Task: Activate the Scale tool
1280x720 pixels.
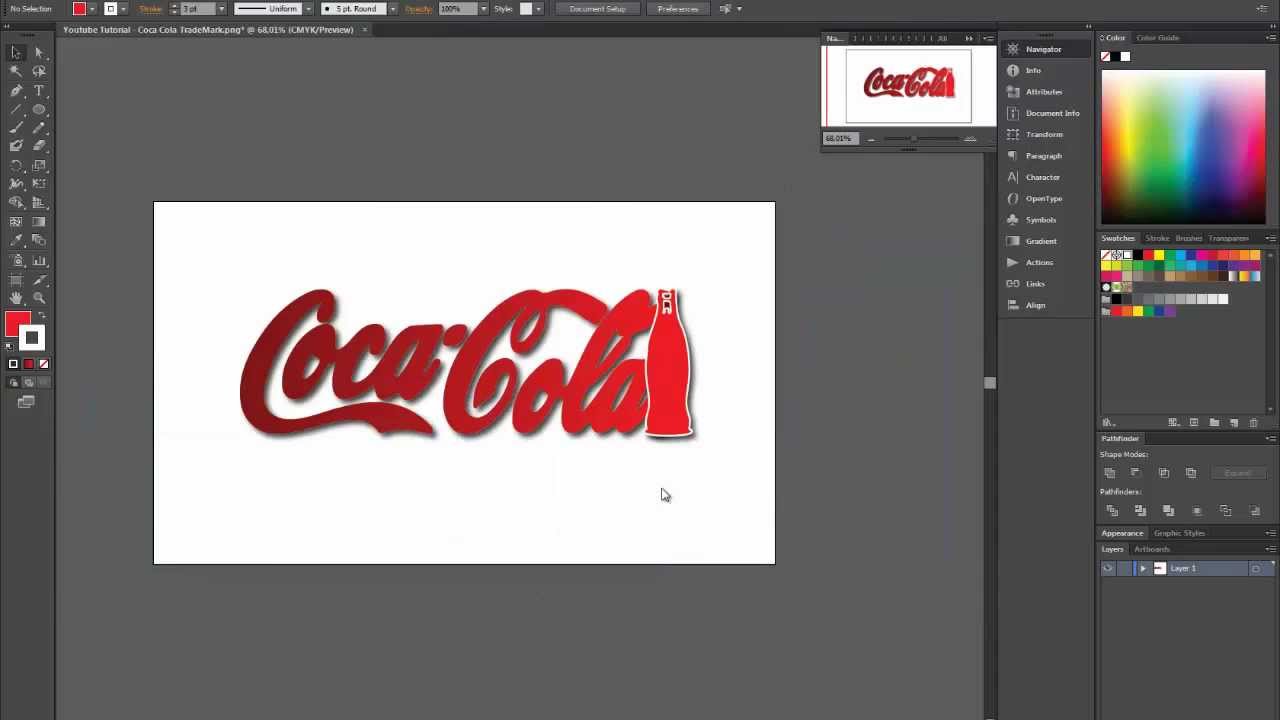Action: 39,165
